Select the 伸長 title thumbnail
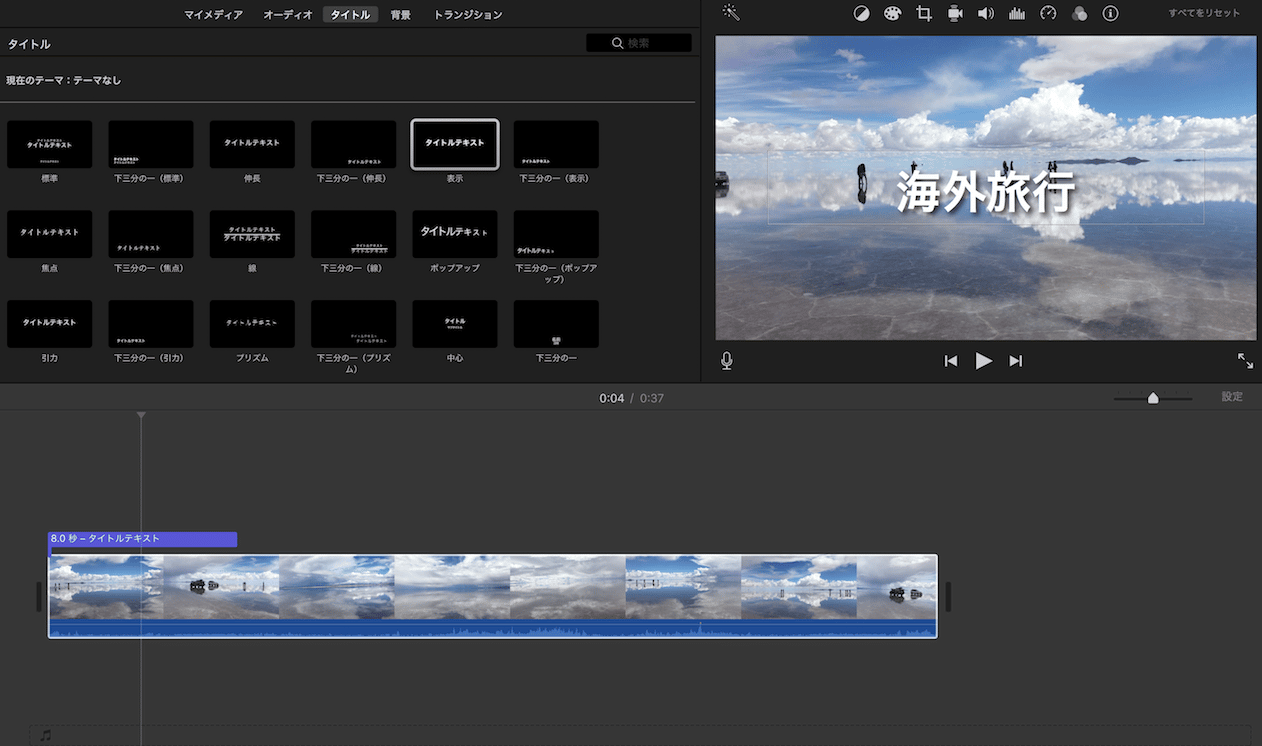Screen dimensions: 1262x746 click(x=252, y=145)
